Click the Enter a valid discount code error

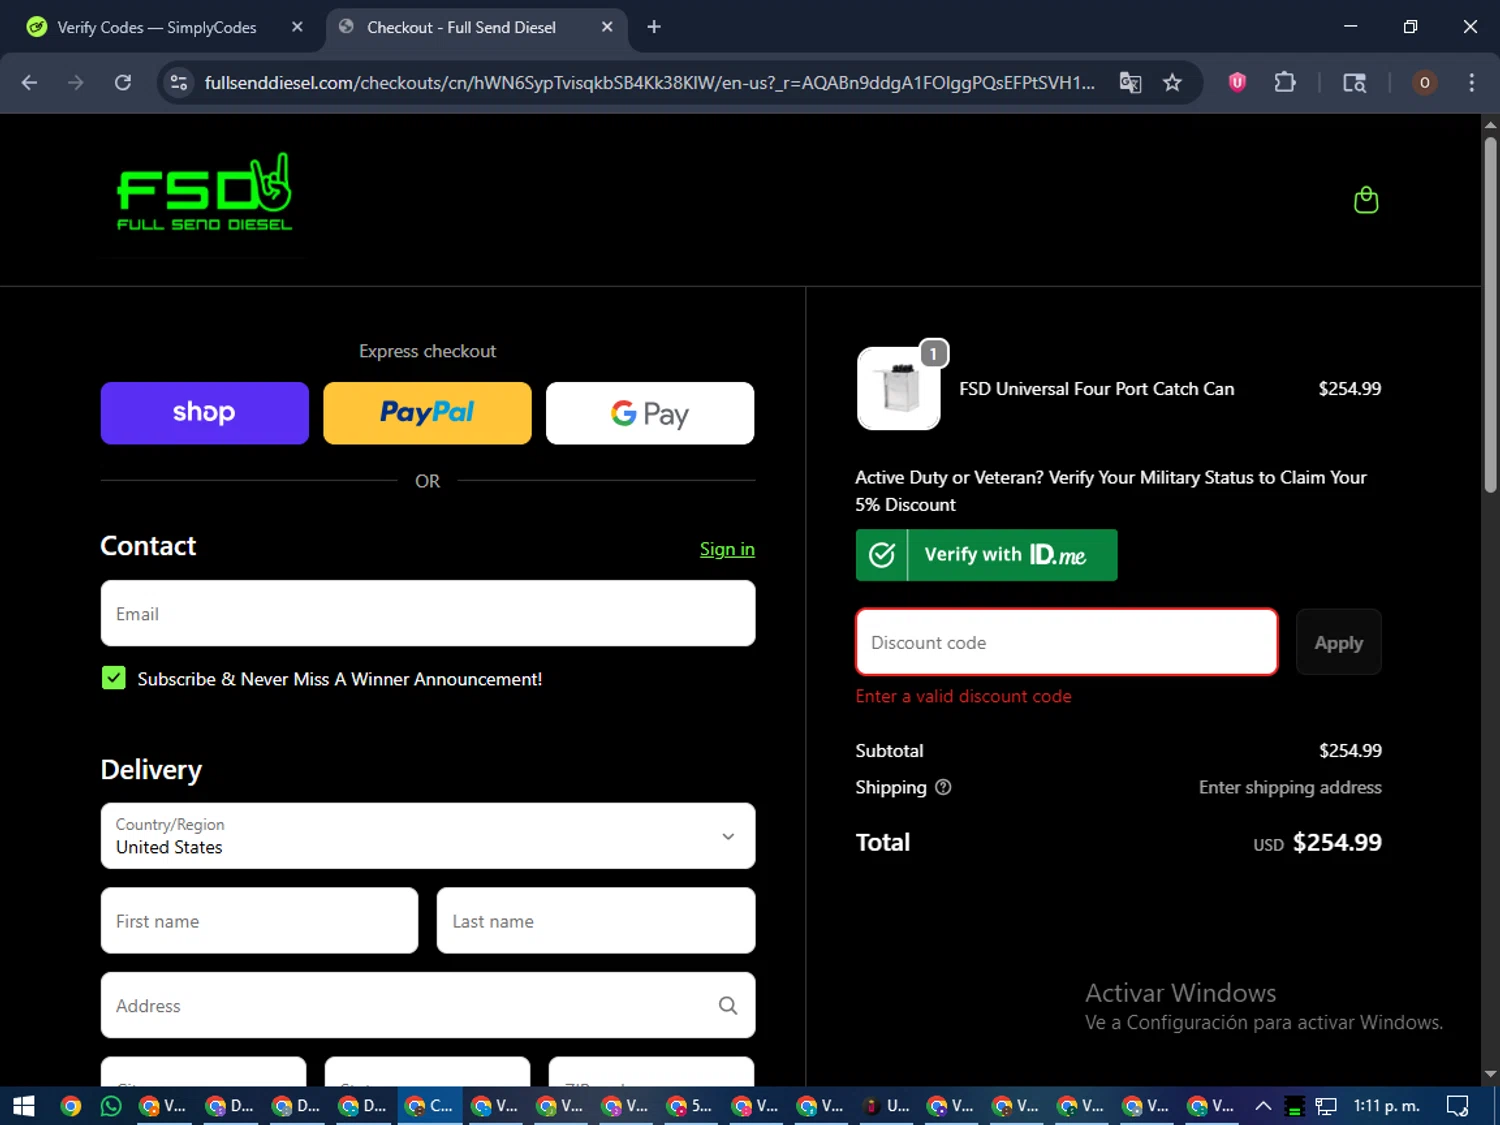click(x=963, y=696)
